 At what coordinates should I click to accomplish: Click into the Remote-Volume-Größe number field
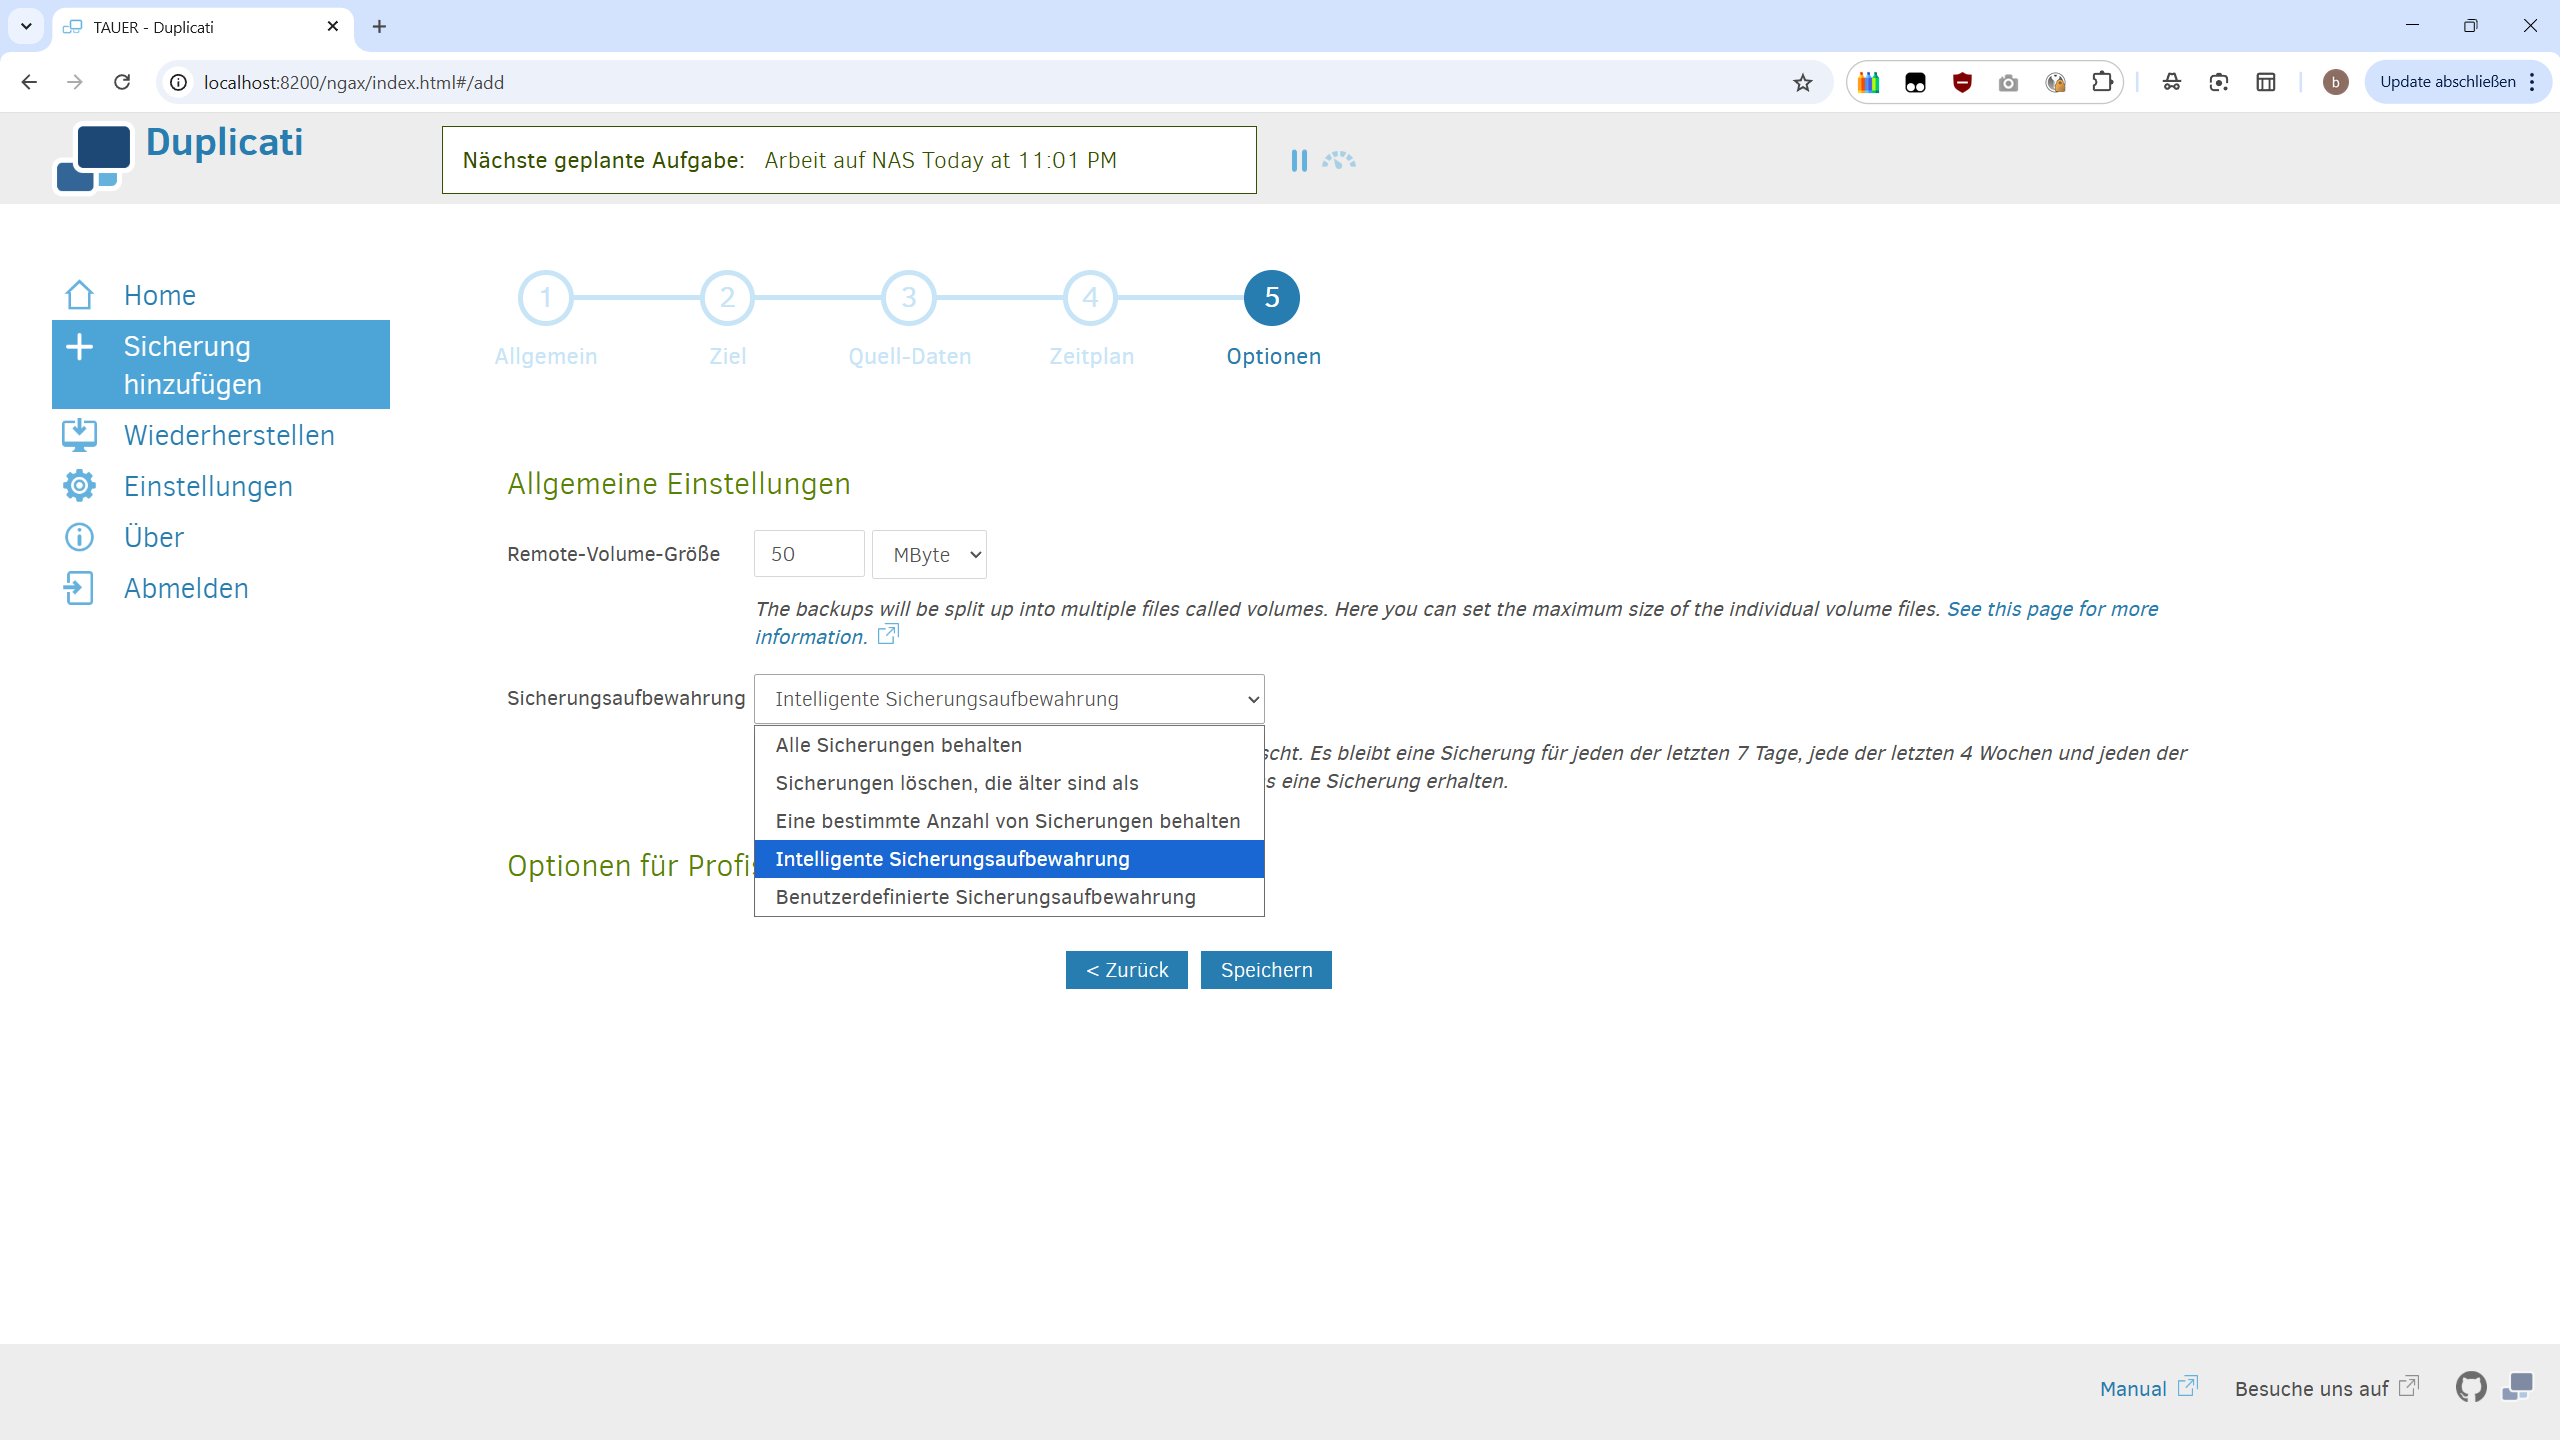(x=809, y=554)
